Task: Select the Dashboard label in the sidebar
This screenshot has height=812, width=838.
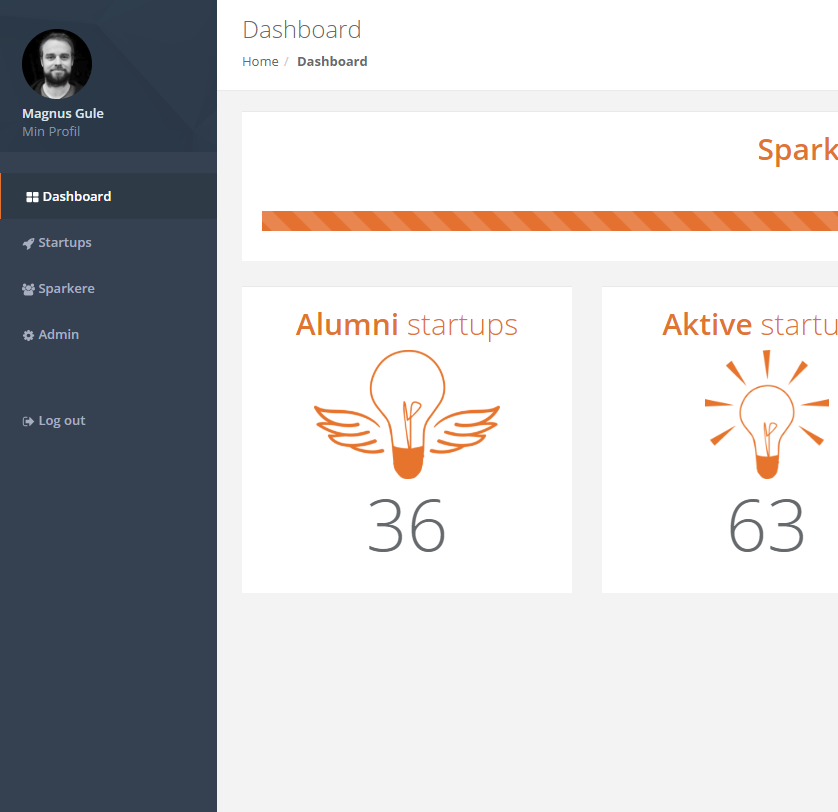Action: click(x=77, y=197)
